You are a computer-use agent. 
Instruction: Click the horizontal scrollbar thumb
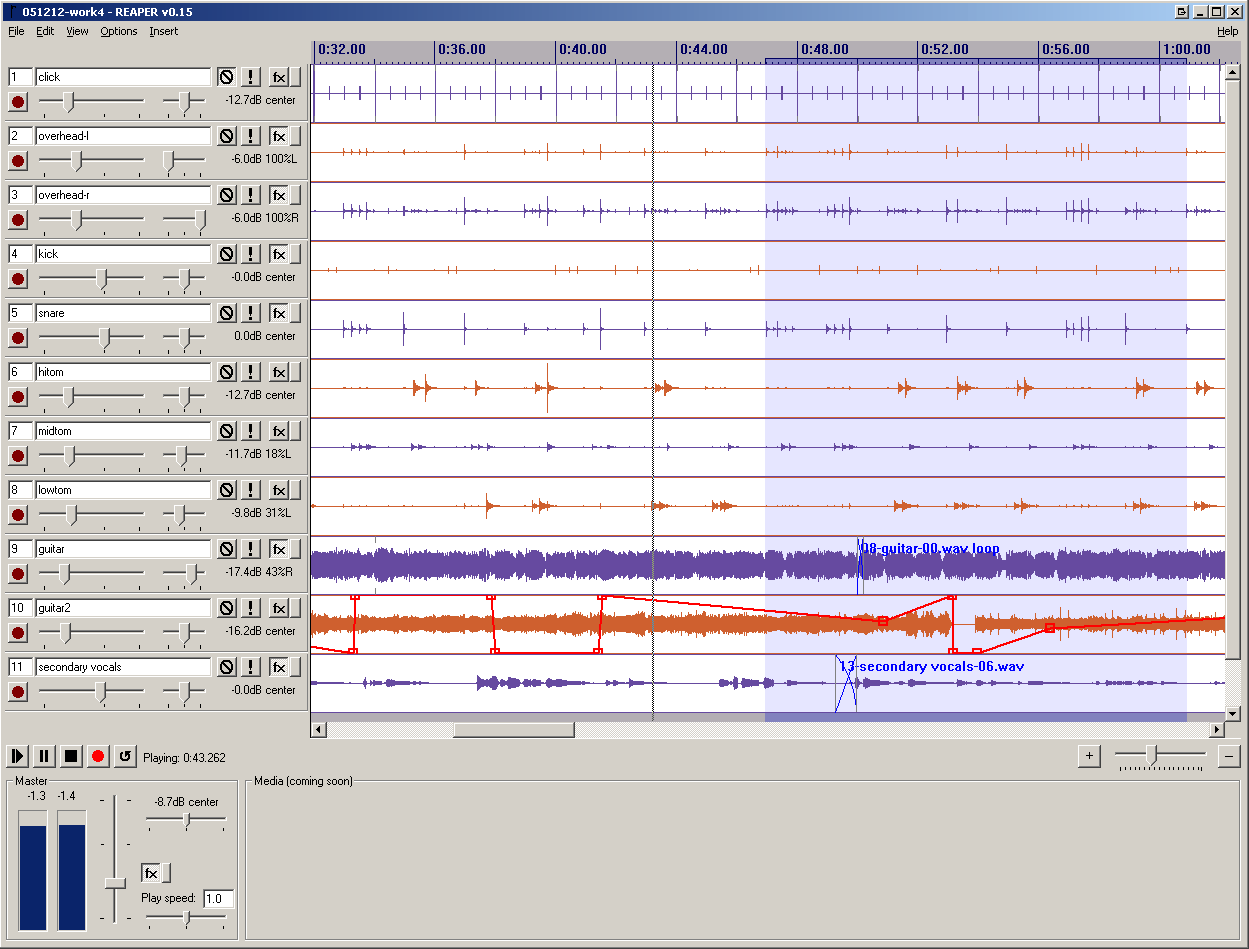click(x=514, y=729)
